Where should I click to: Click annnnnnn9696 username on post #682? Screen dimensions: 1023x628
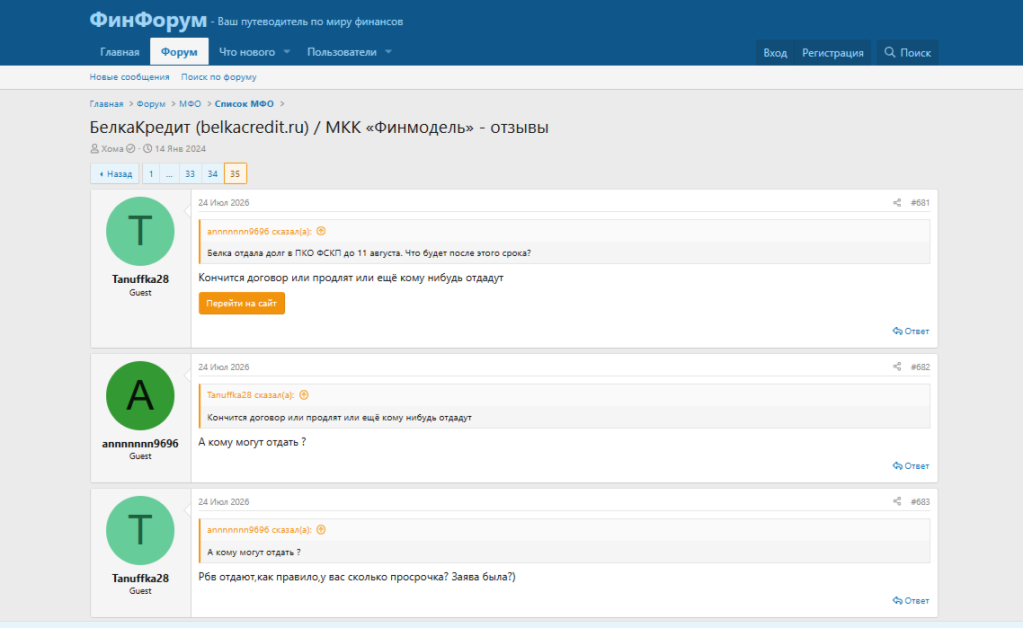tap(140, 443)
